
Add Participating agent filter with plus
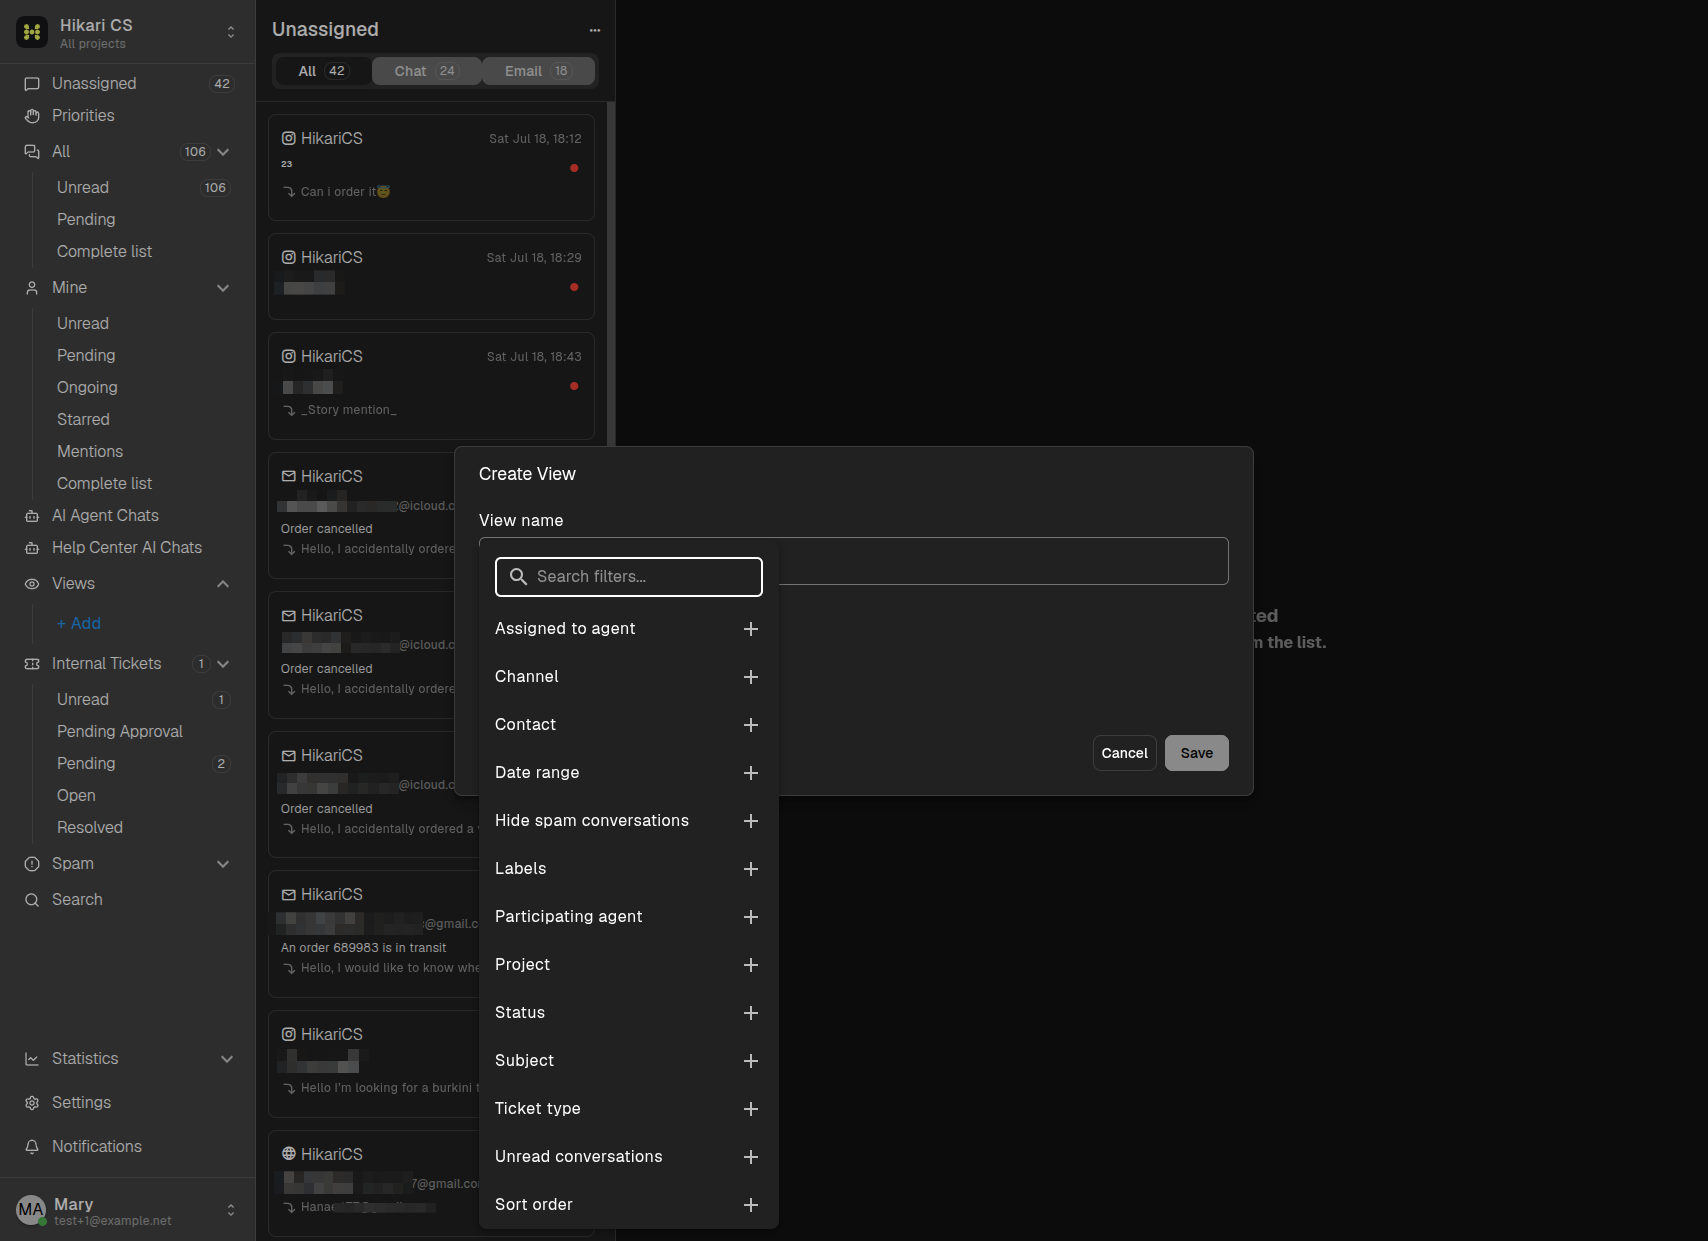(751, 917)
